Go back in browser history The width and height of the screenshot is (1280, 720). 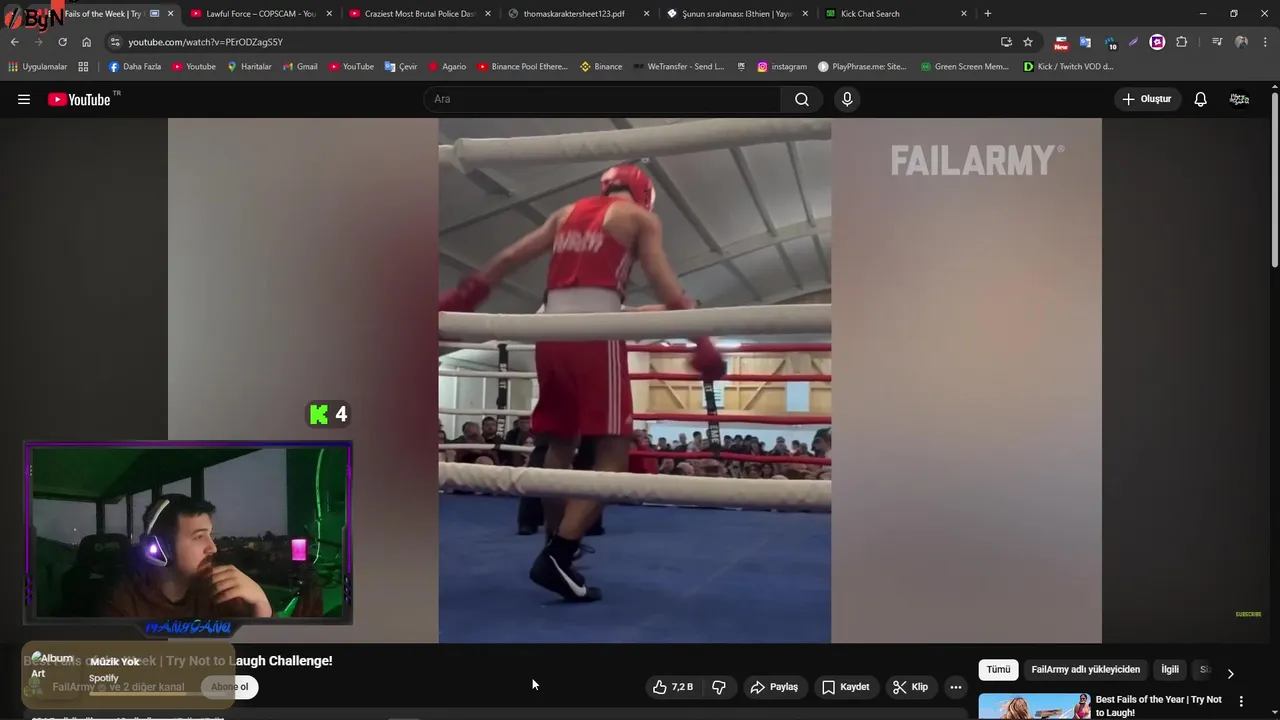14,42
